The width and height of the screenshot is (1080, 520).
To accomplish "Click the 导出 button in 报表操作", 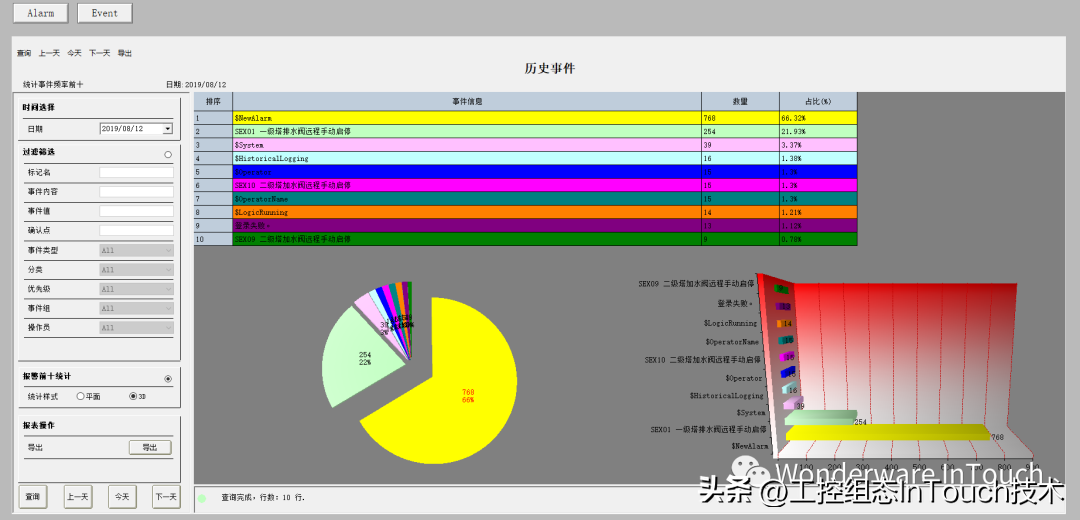I will pos(150,448).
